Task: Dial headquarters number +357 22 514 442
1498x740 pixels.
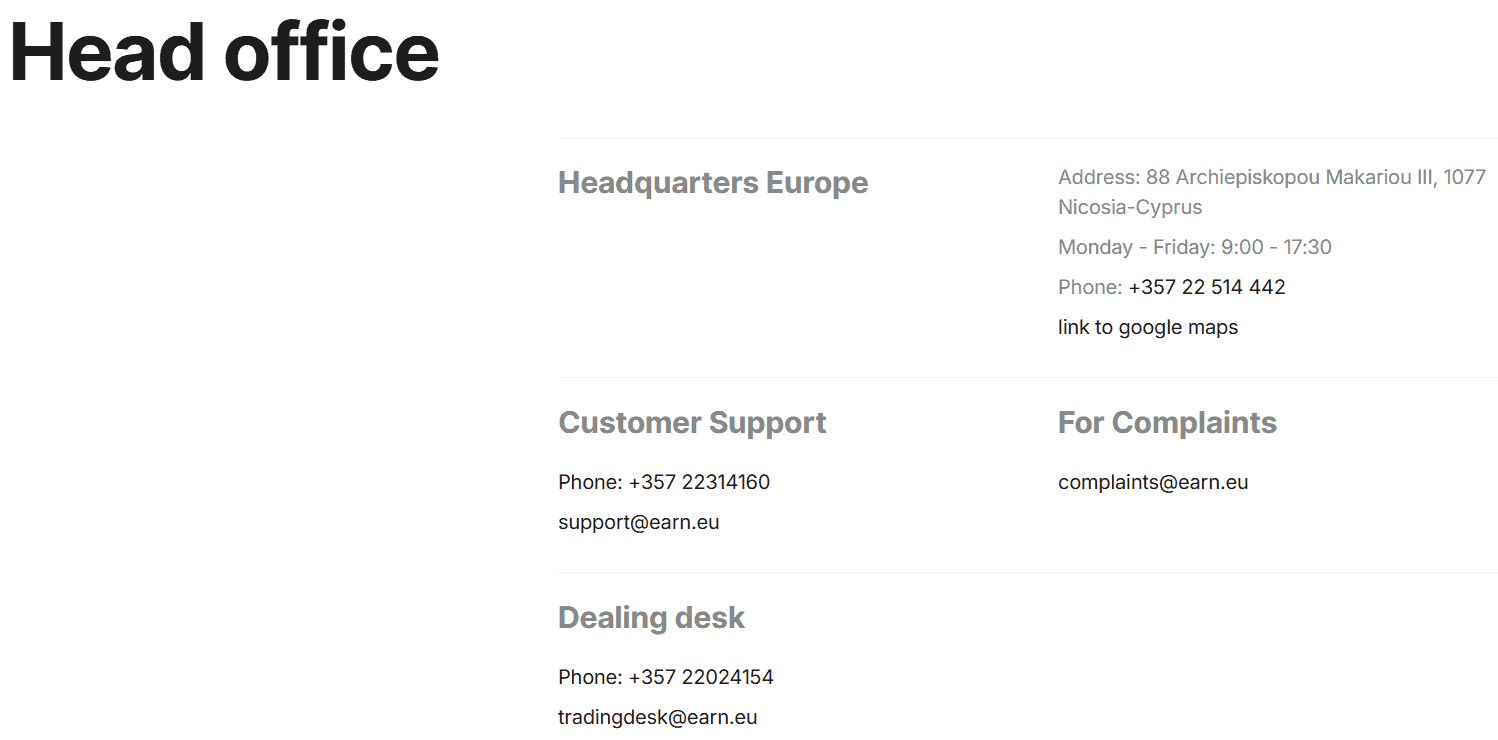Action: pos(1206,287)
